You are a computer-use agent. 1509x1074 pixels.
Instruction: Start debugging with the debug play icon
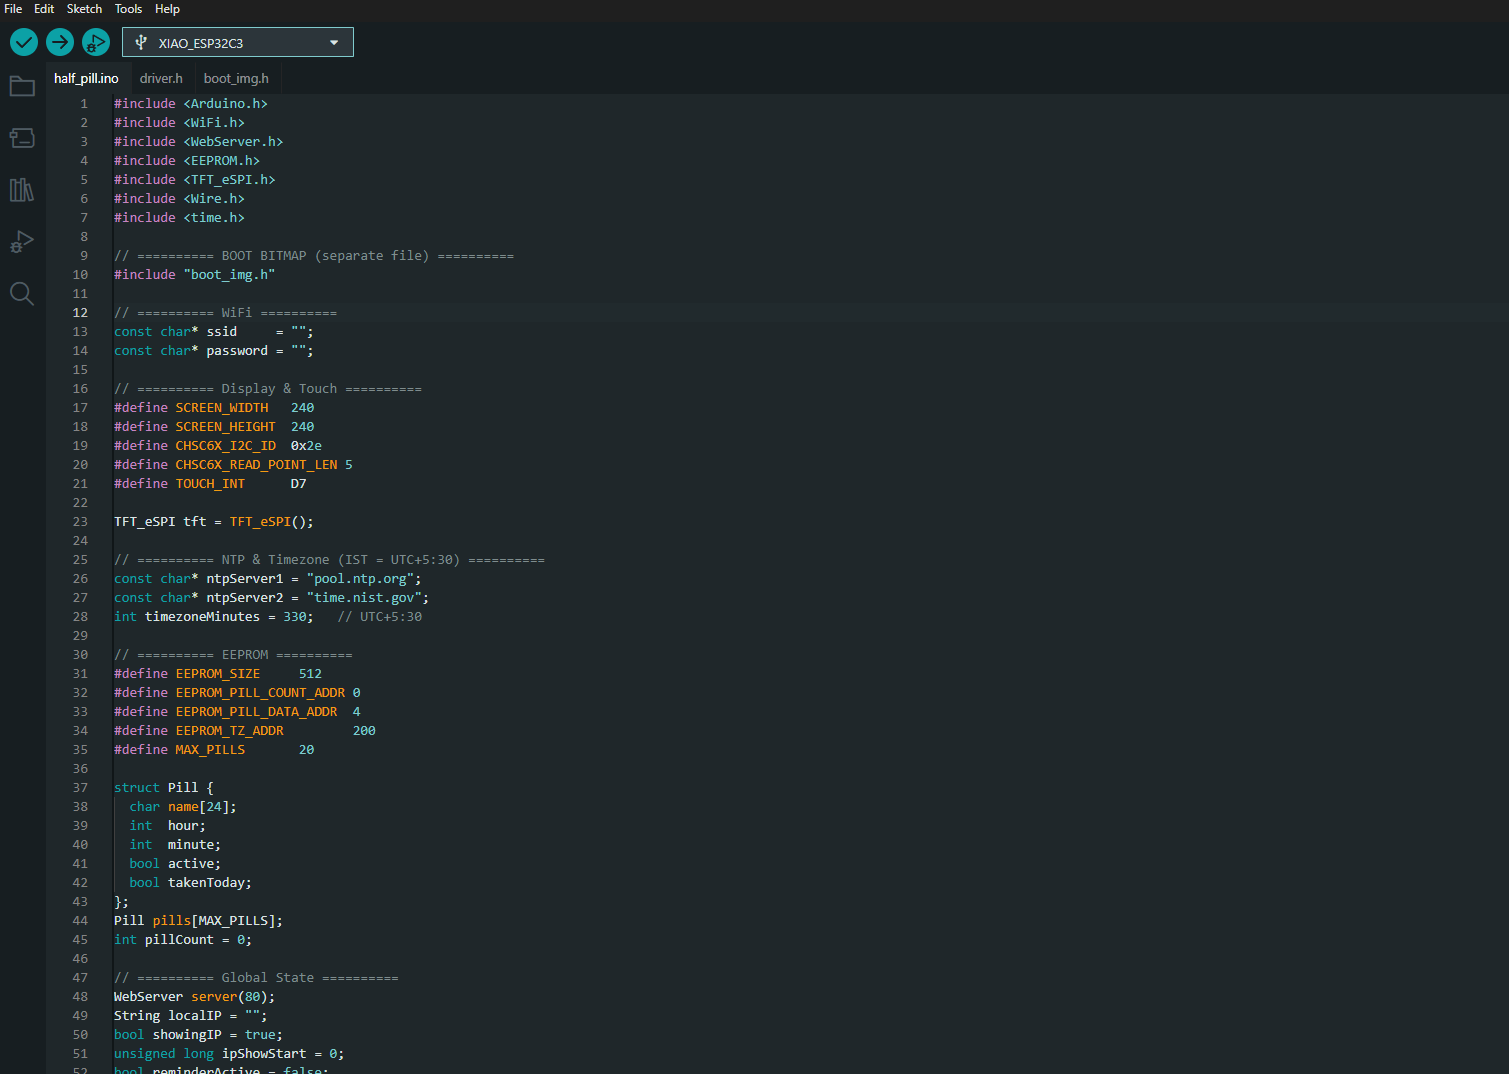(x=96, y=42)
